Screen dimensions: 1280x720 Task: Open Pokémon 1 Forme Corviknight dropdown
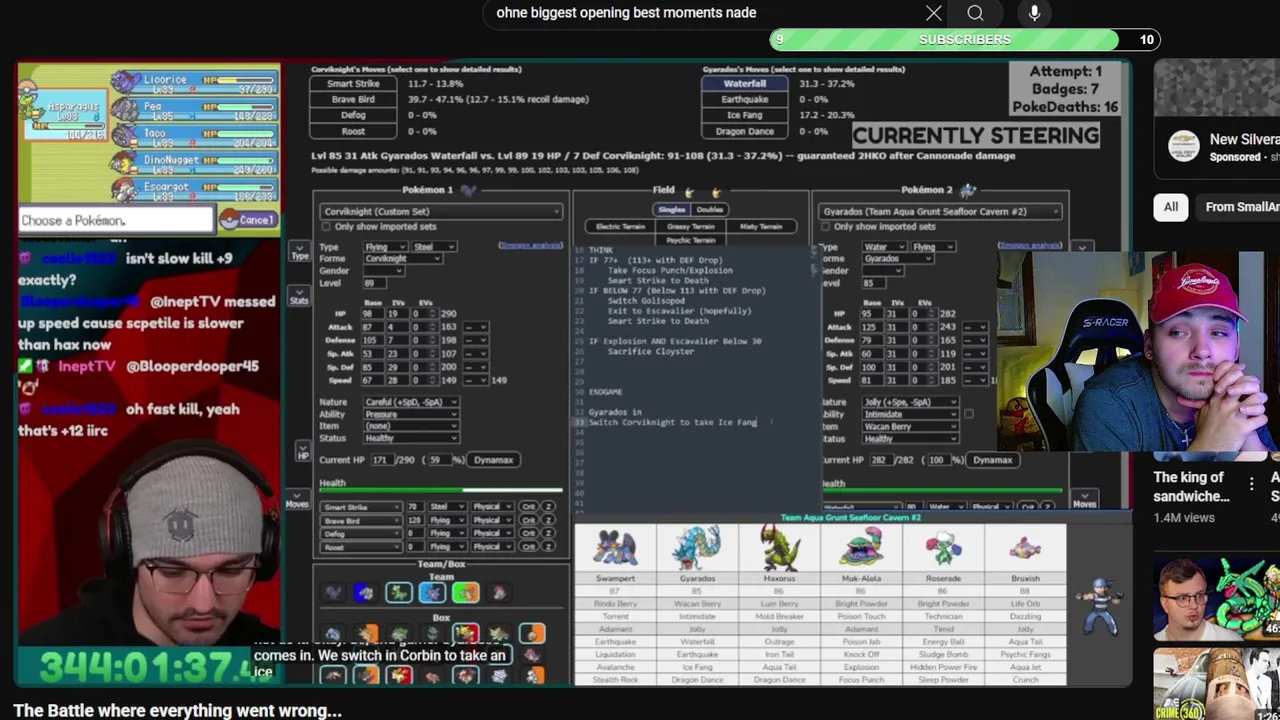[x=402, y=258]
